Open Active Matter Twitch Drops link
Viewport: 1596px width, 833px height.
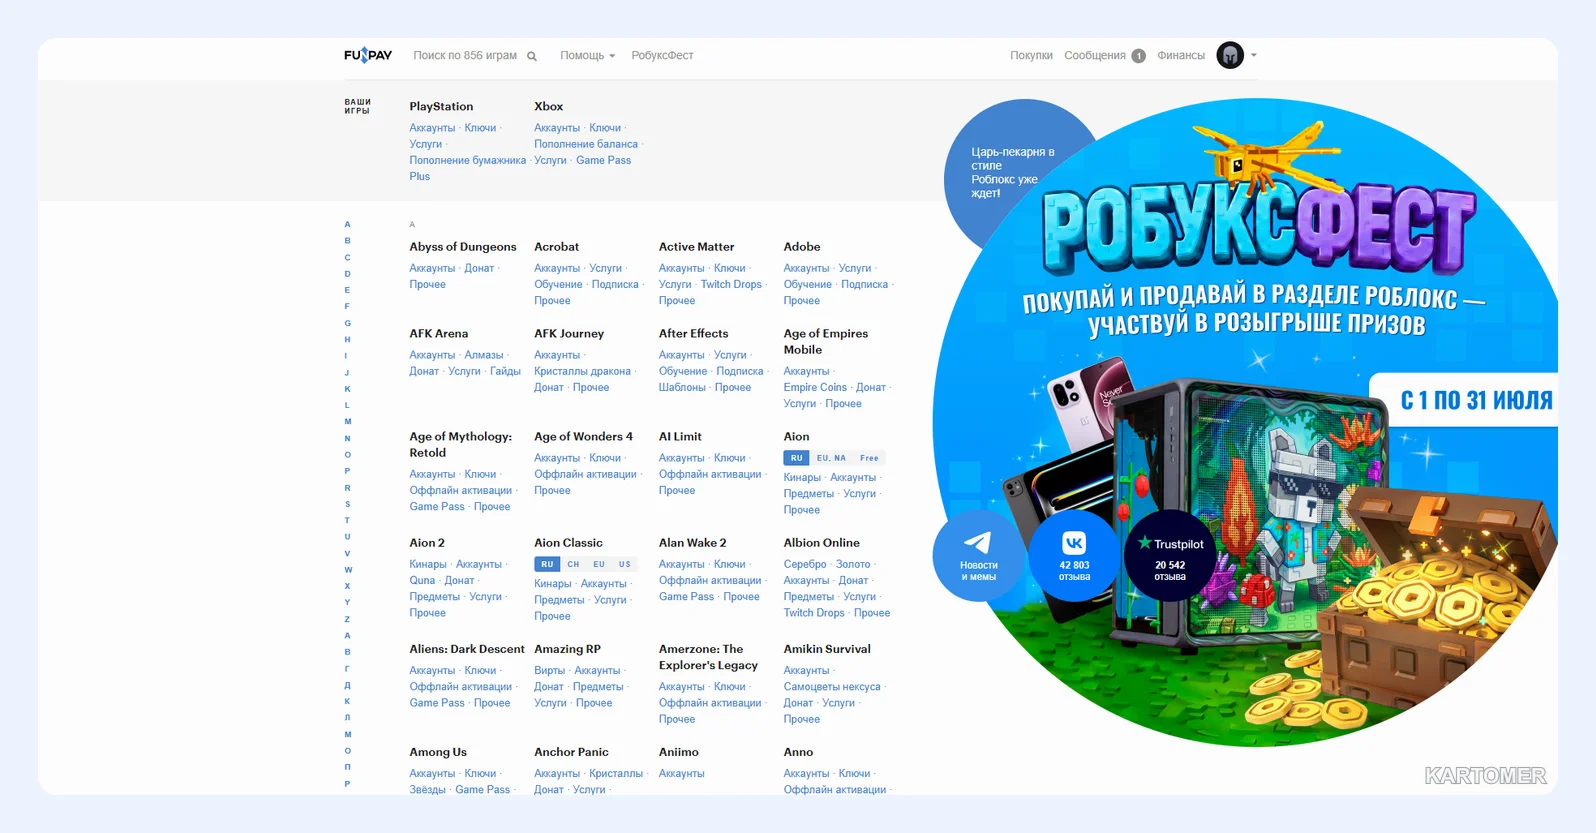pyautogui.click(x=731, y=284)
